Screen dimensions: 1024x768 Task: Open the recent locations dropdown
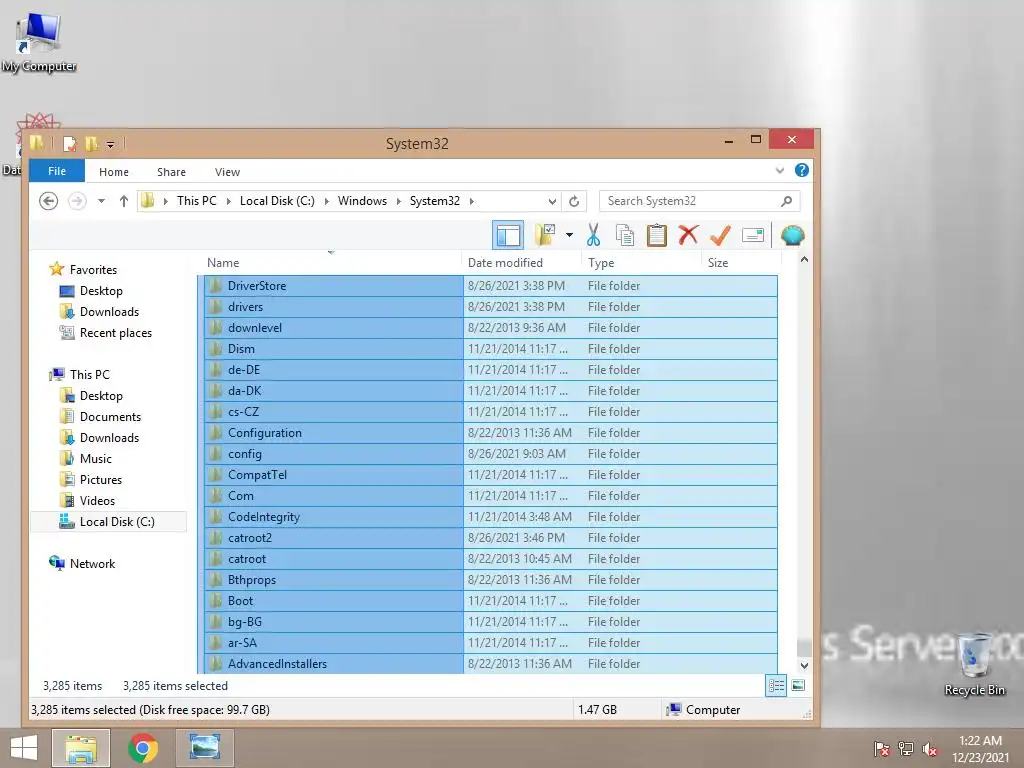(x=101, y=201)
